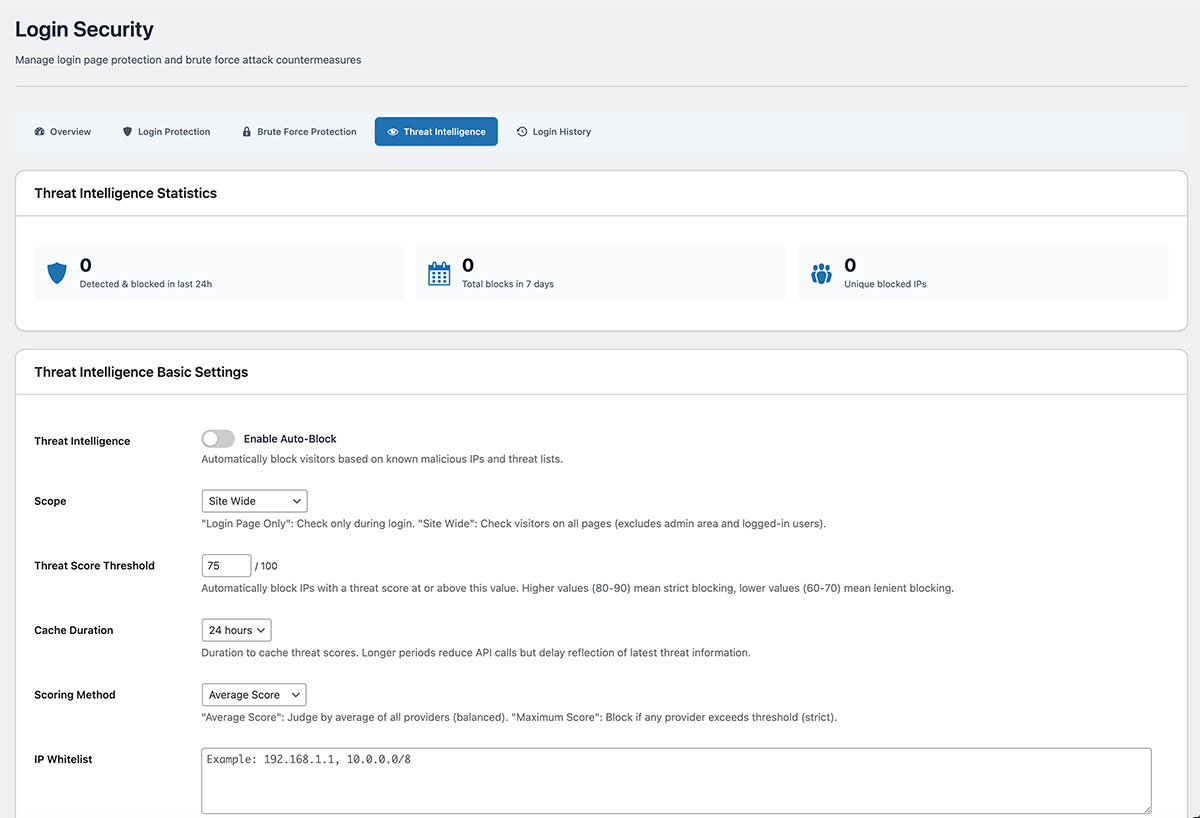Click the Scope setting label
The height and width of the screenshot is (818, 1200).
pyautogui.click(x=50, y=501)
